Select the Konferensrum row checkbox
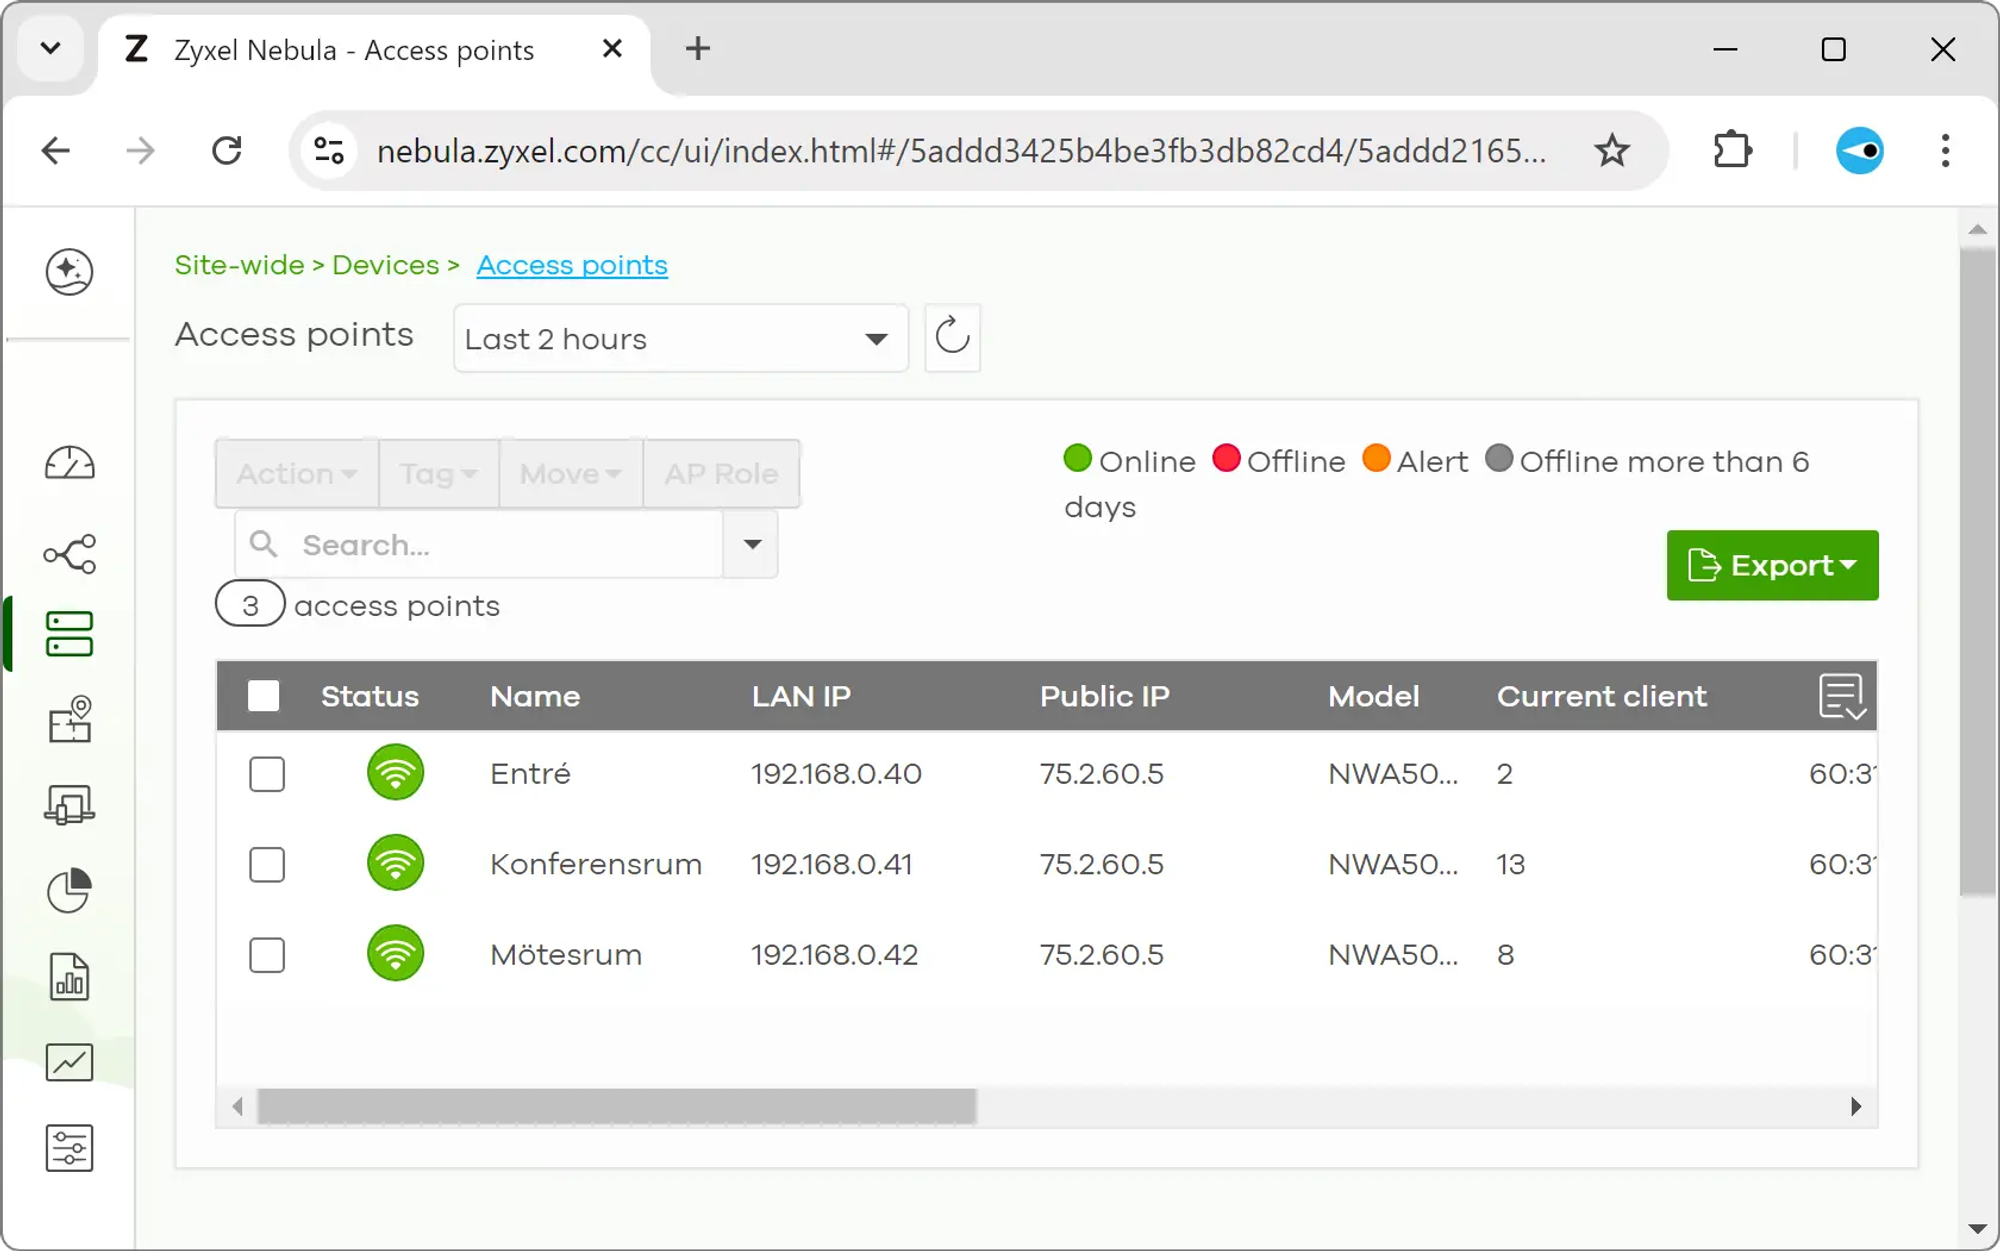 pyautogui.click(x=267, y=864)
